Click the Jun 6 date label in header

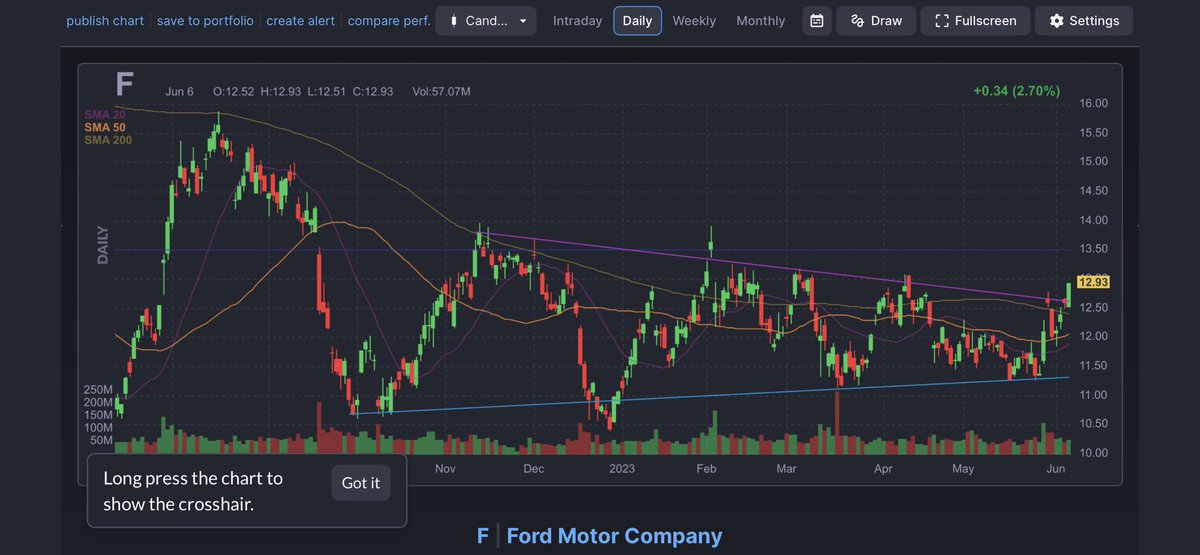180,92
